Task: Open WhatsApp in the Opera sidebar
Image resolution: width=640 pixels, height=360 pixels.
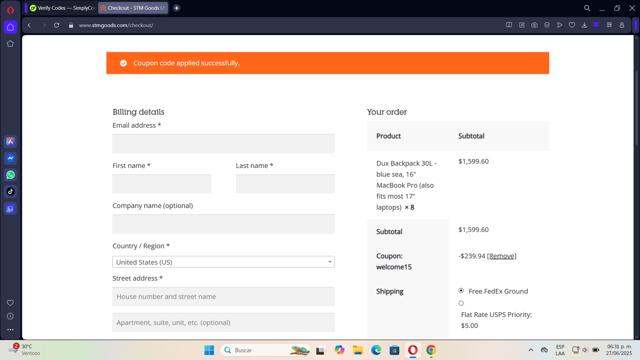Action: point(10,175)
